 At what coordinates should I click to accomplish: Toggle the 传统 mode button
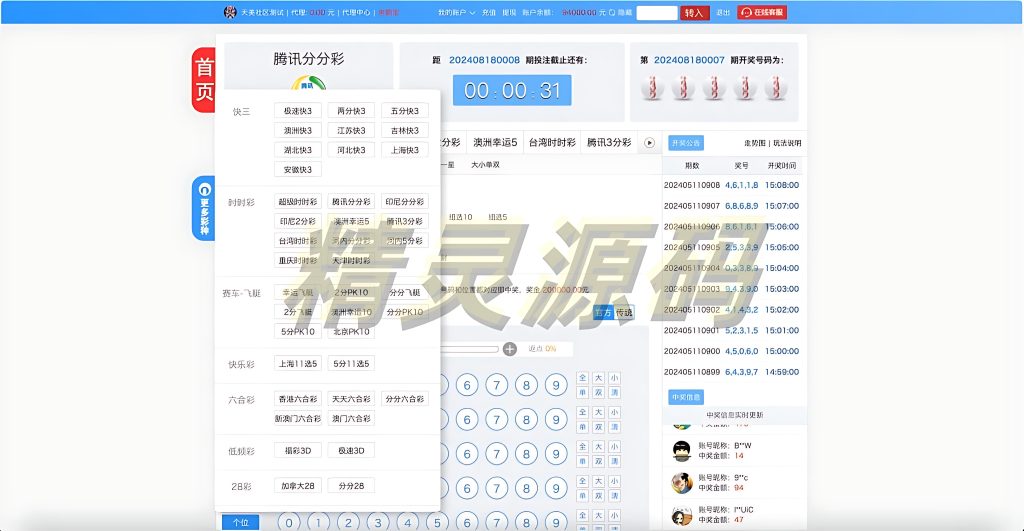624,312
